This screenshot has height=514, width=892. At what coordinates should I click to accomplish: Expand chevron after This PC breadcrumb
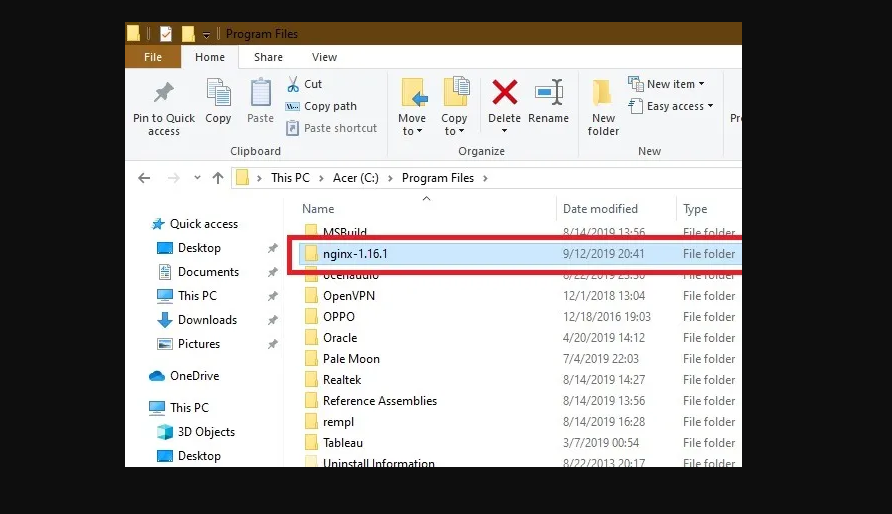click(321, 178)
